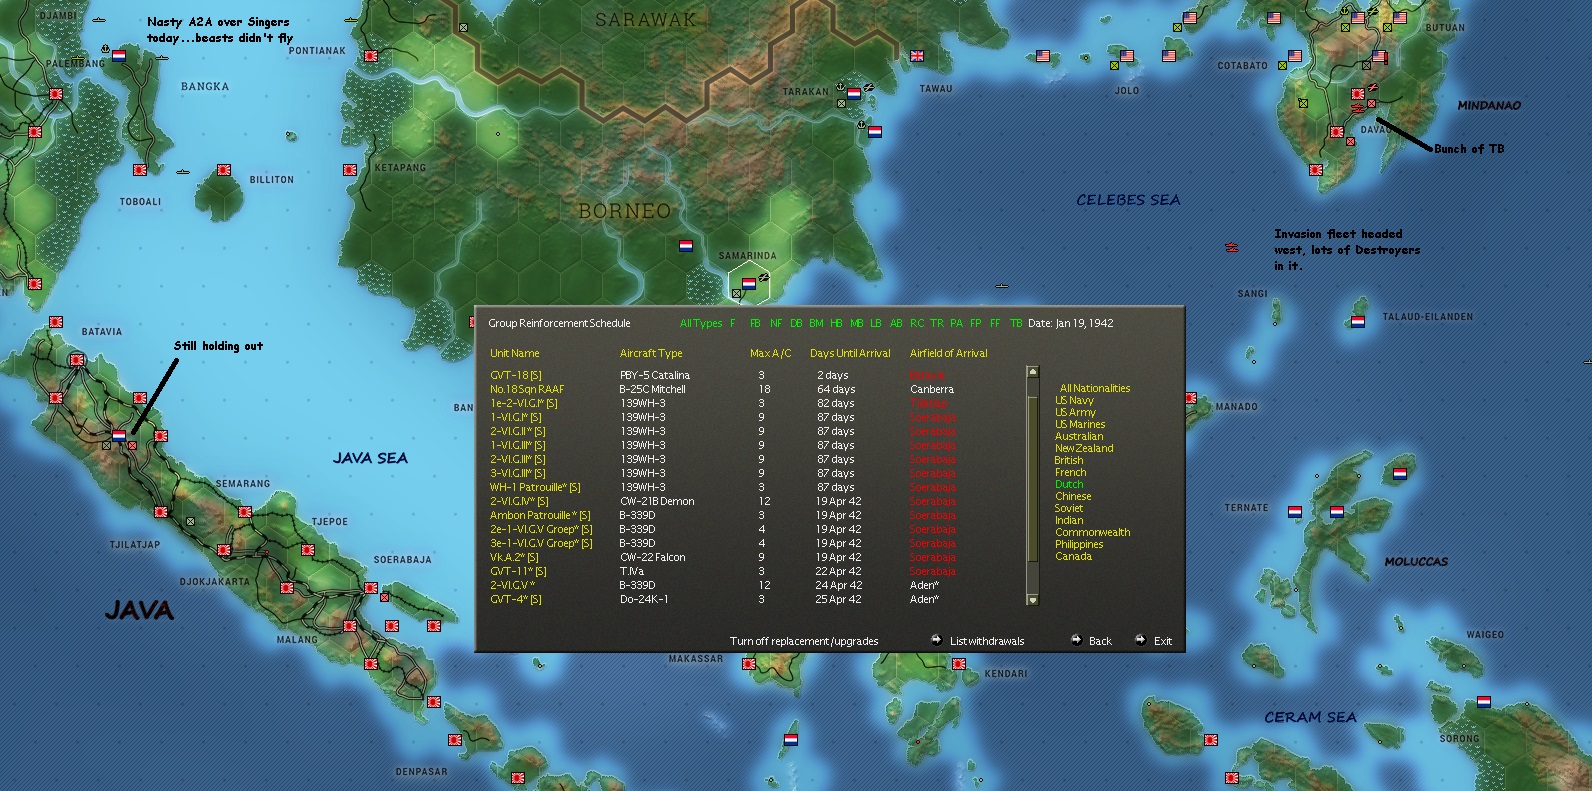Viewport: 1592px width, 791px height.
Task: Click the scrollbar down arrow in the schedule
Action: pos(1033,600)
